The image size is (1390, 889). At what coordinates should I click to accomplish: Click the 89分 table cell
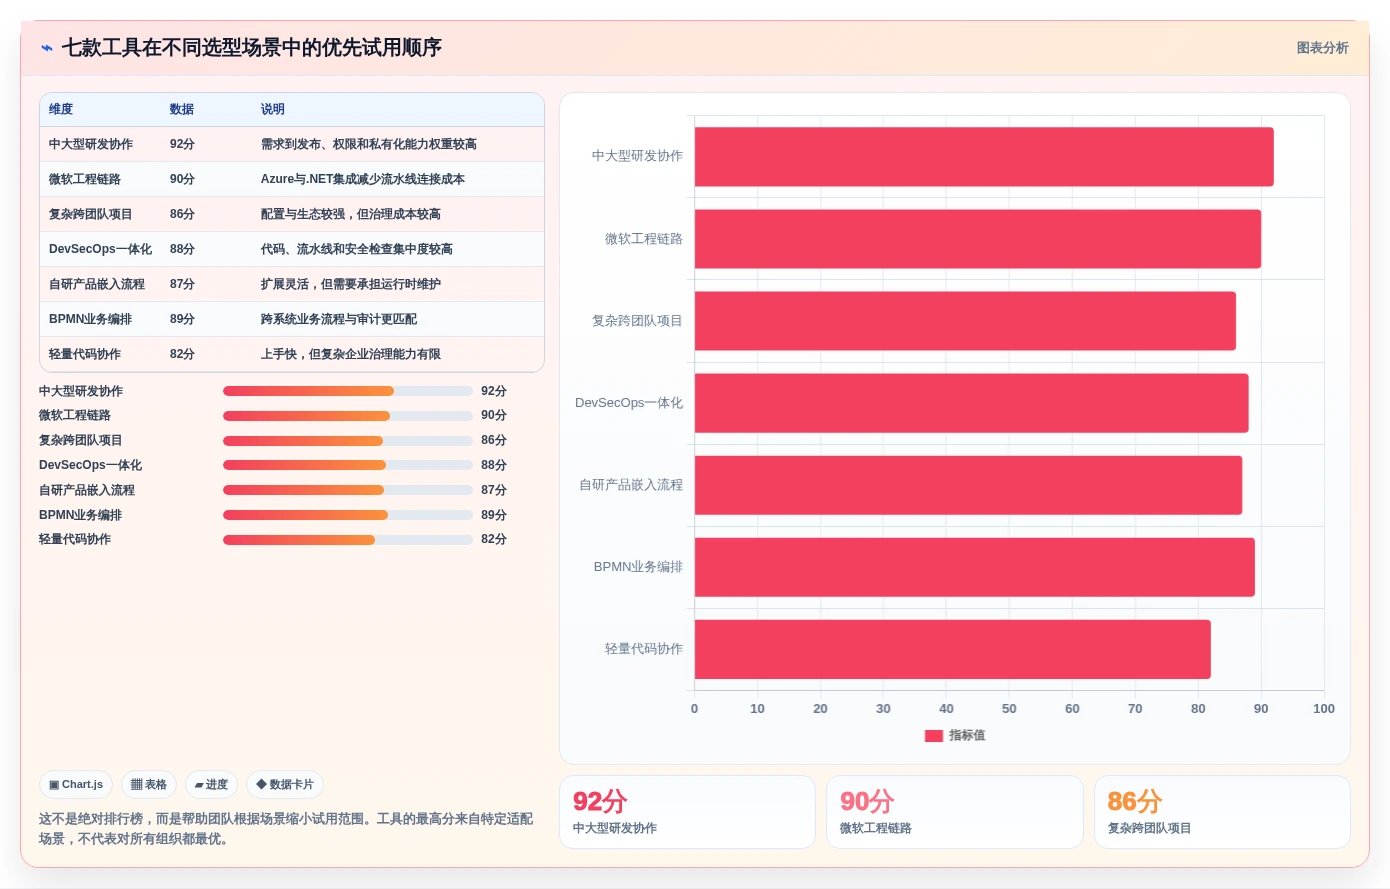pos(182,319)
